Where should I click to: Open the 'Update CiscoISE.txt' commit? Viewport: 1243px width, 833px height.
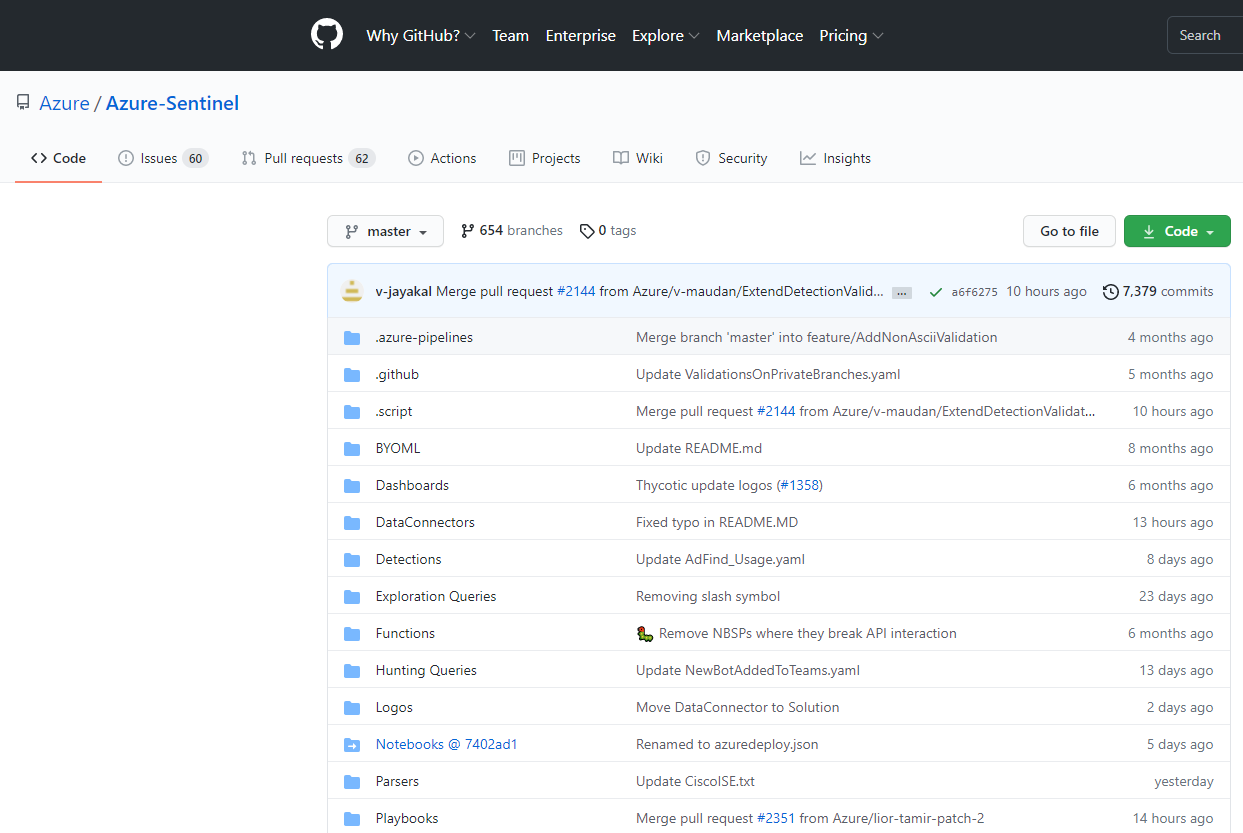coord(696,782)
